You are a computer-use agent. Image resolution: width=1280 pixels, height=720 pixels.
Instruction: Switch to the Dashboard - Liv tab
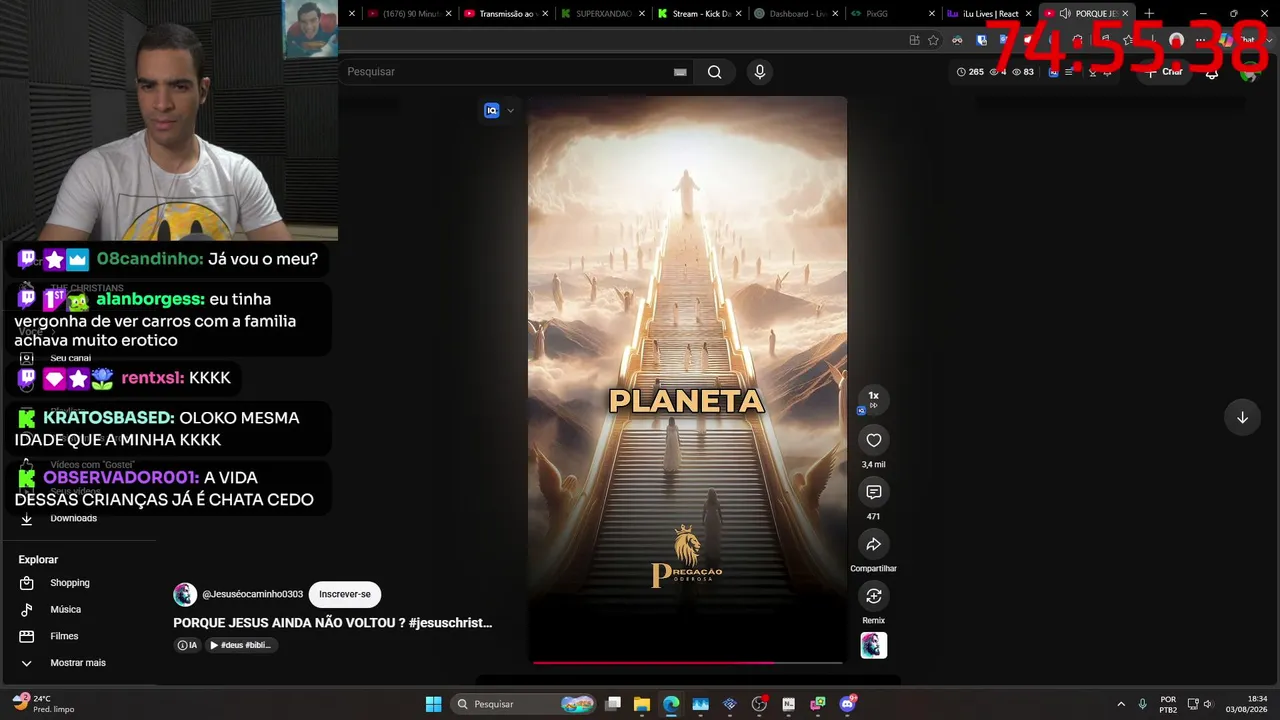coord(795,14)
